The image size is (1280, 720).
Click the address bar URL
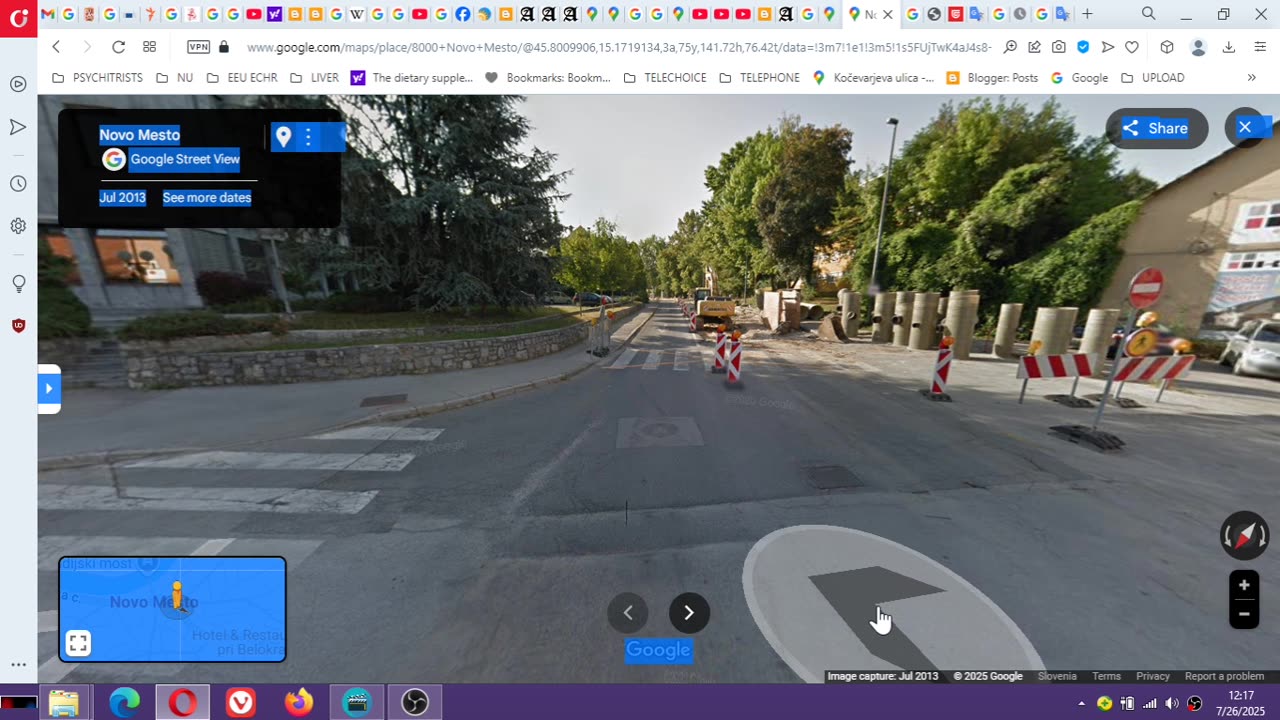(x=619, y=47)
